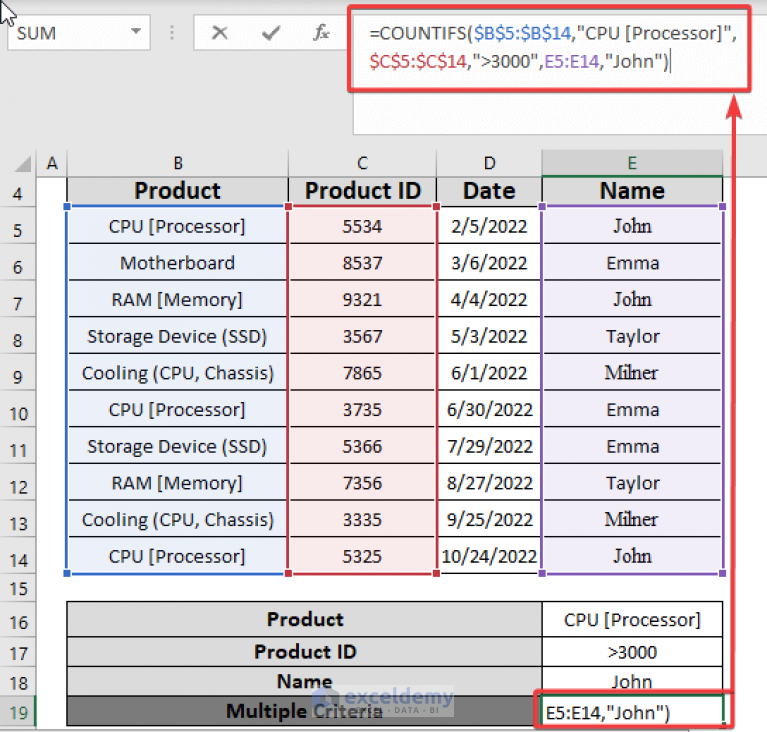Select the Motherboard cell

point(178,263)
